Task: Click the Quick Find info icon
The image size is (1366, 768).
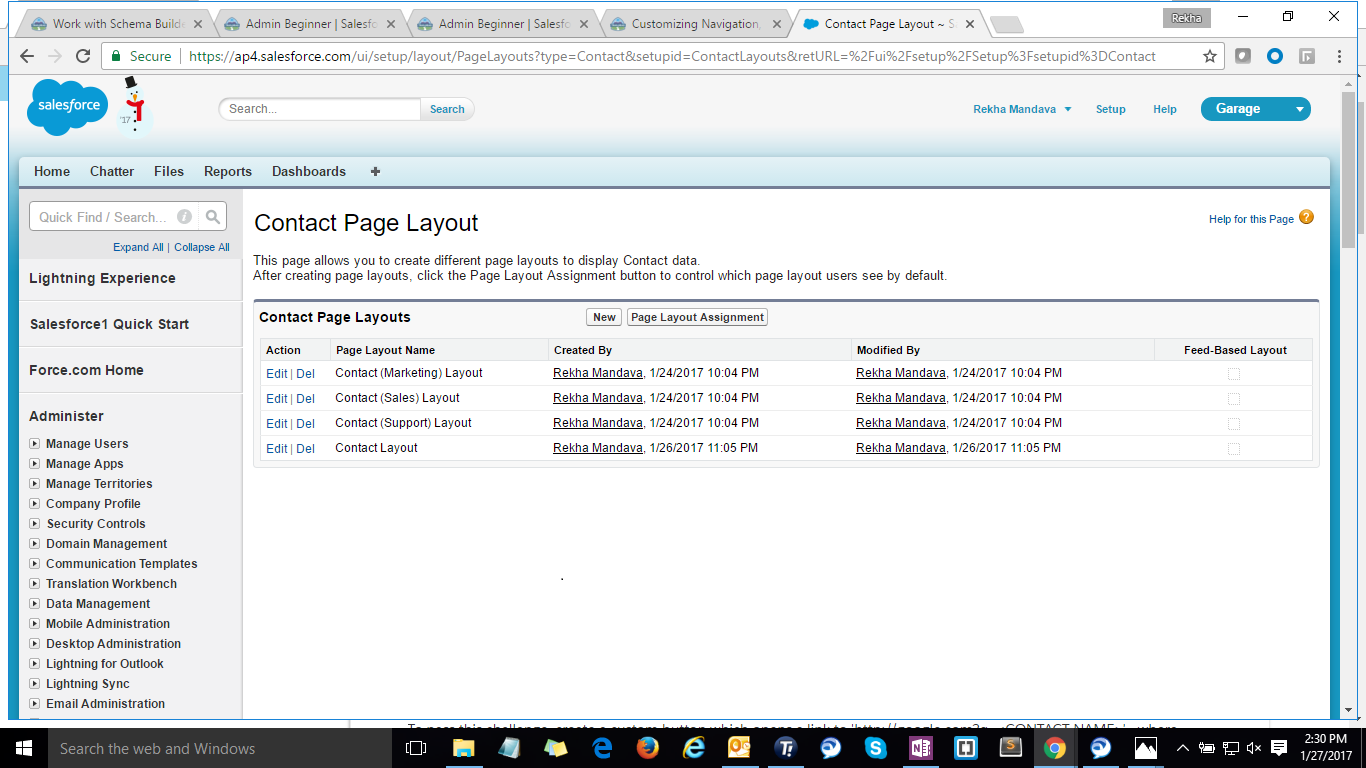Action: (x=184, y=216)
